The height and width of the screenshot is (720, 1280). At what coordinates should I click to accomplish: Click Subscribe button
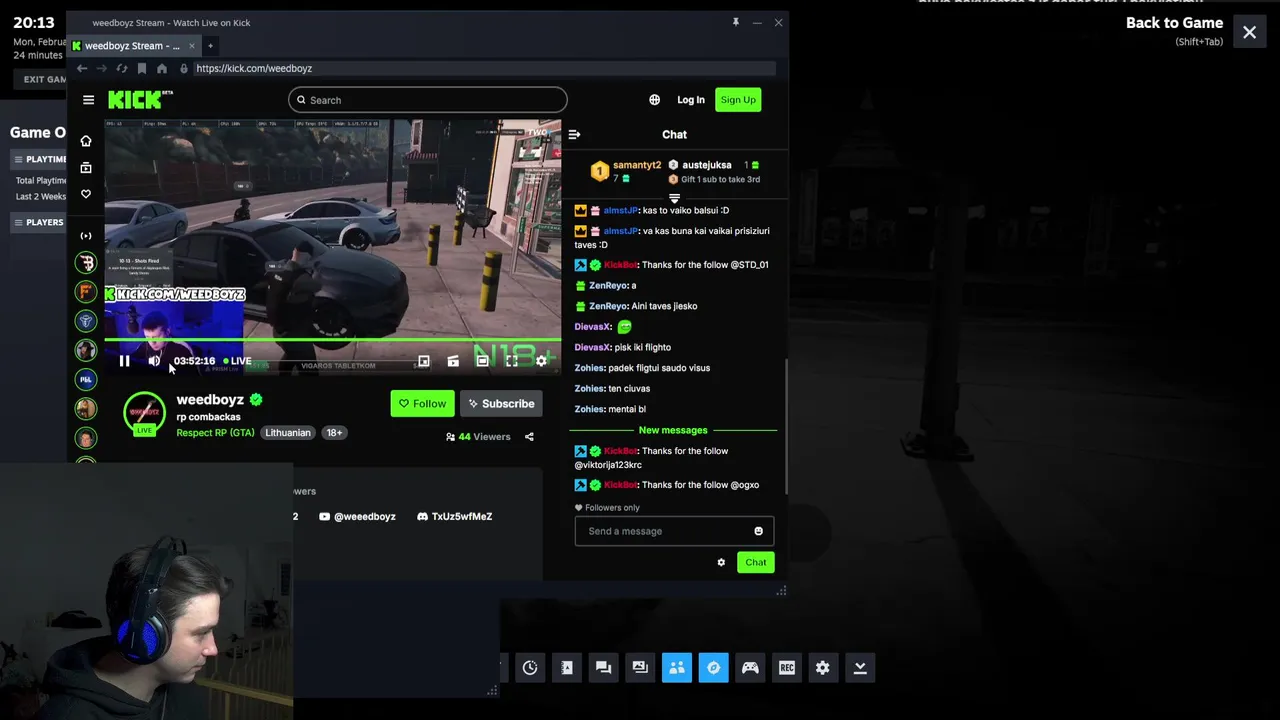click(501, 404)
